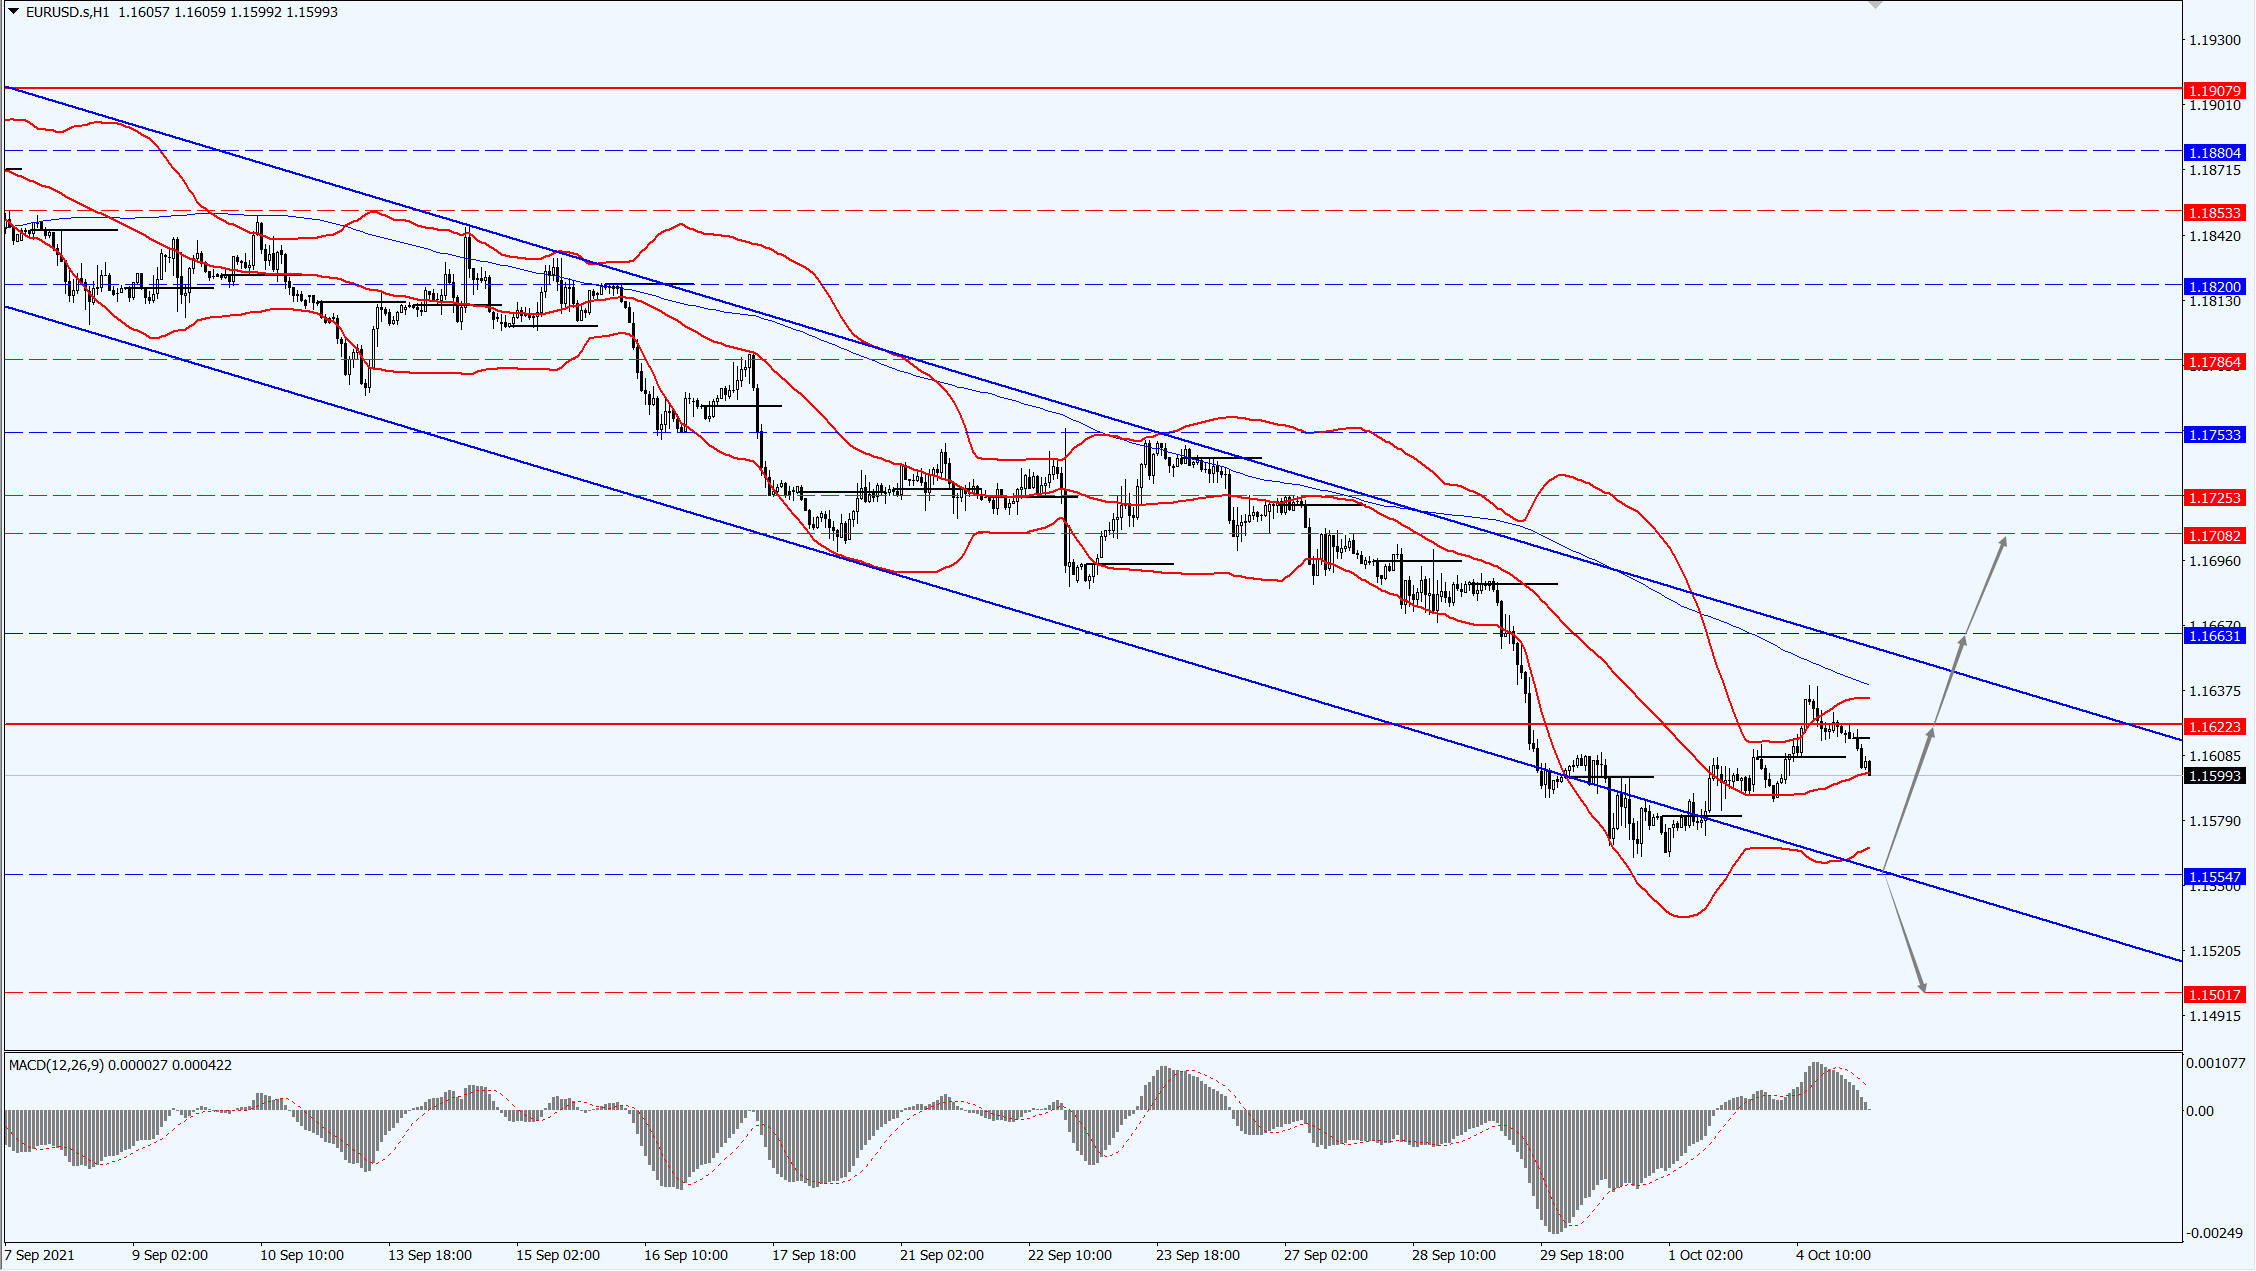Click the 1.15205 price scale value
The height and width of the screenshot is (1271, 2256).
click(2213, 951)
